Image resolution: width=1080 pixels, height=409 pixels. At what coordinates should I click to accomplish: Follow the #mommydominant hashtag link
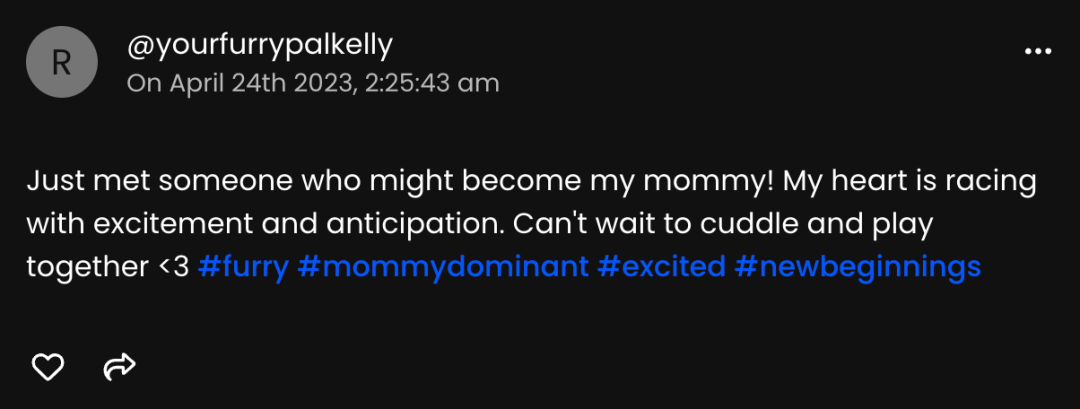coord(442,267)
